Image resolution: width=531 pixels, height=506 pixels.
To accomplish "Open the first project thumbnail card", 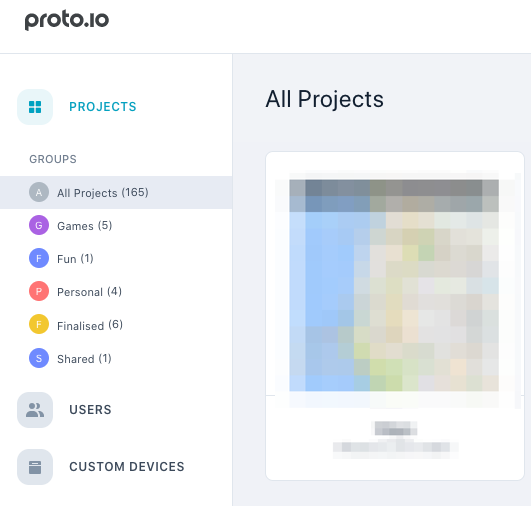I will point(395,316).
